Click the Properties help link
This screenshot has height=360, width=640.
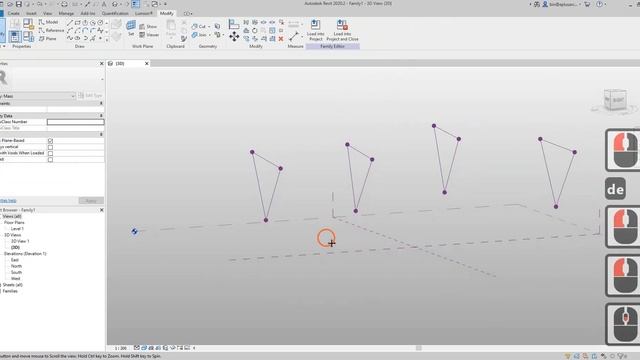8,201
